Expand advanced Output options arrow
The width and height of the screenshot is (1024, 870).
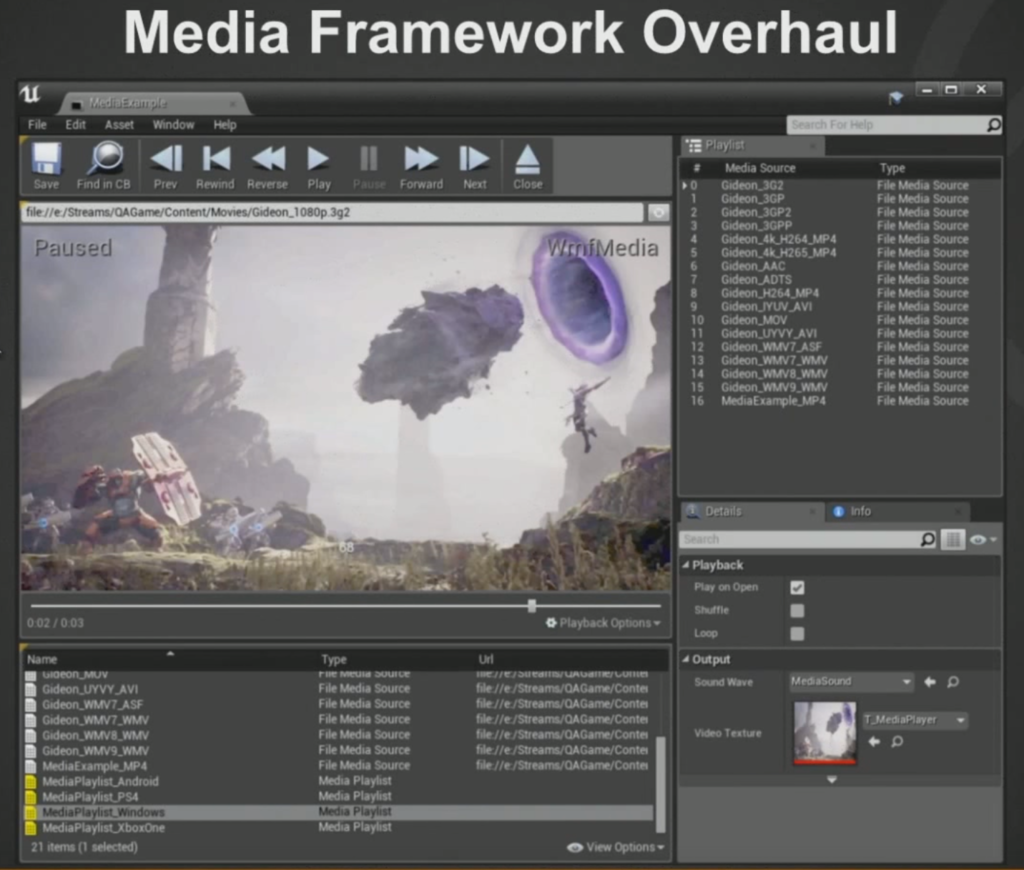coord(831,779)
